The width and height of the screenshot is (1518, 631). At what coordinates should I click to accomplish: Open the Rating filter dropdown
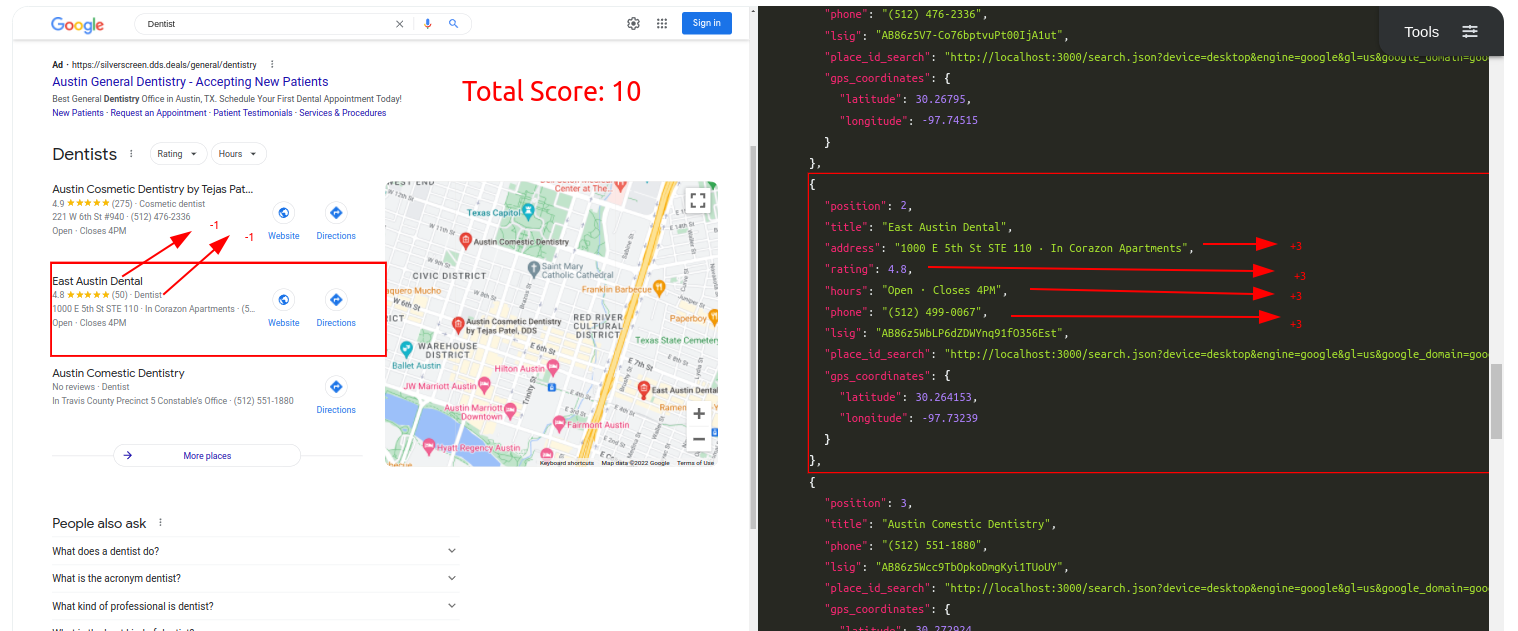pos(179,154)
